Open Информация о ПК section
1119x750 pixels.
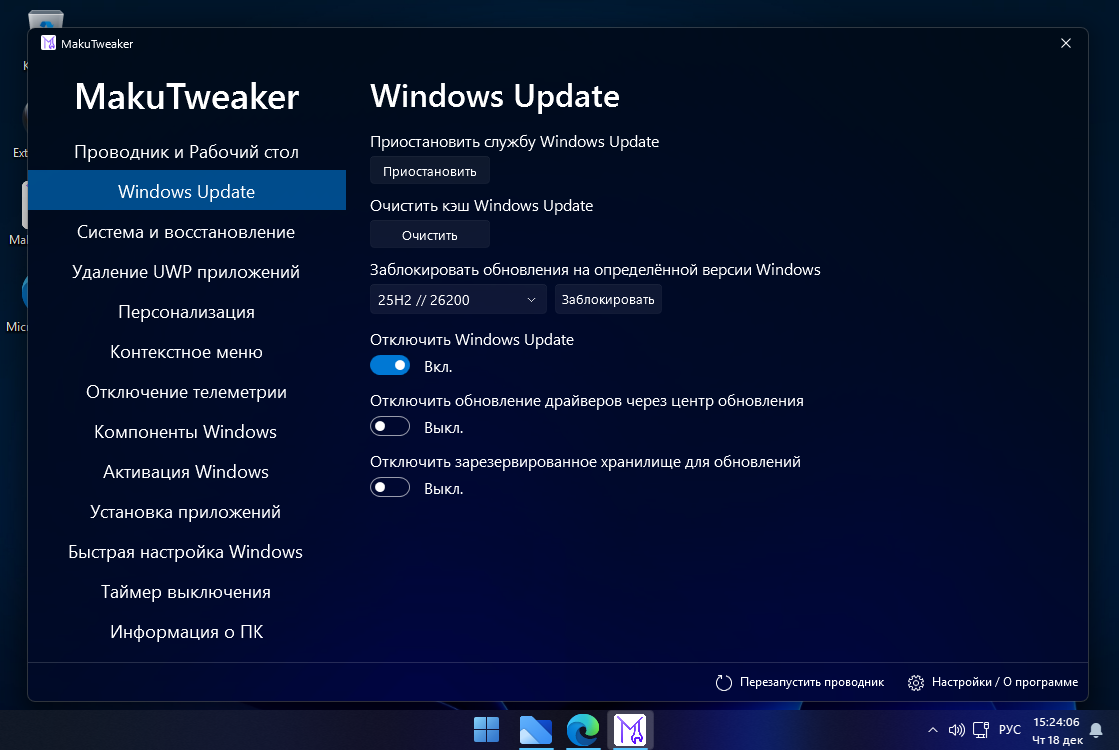tap(186, 632)
